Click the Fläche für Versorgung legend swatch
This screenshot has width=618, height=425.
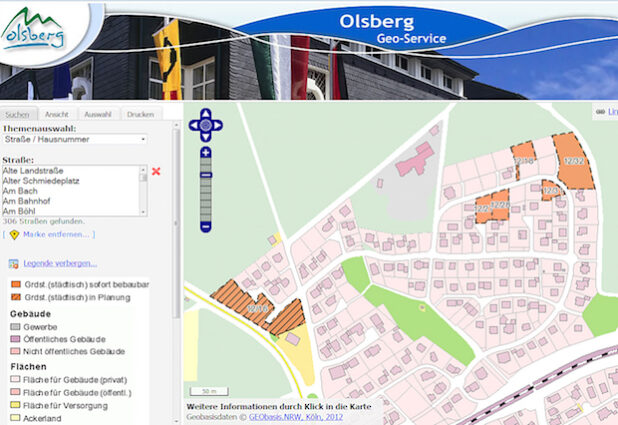(15, 405)
